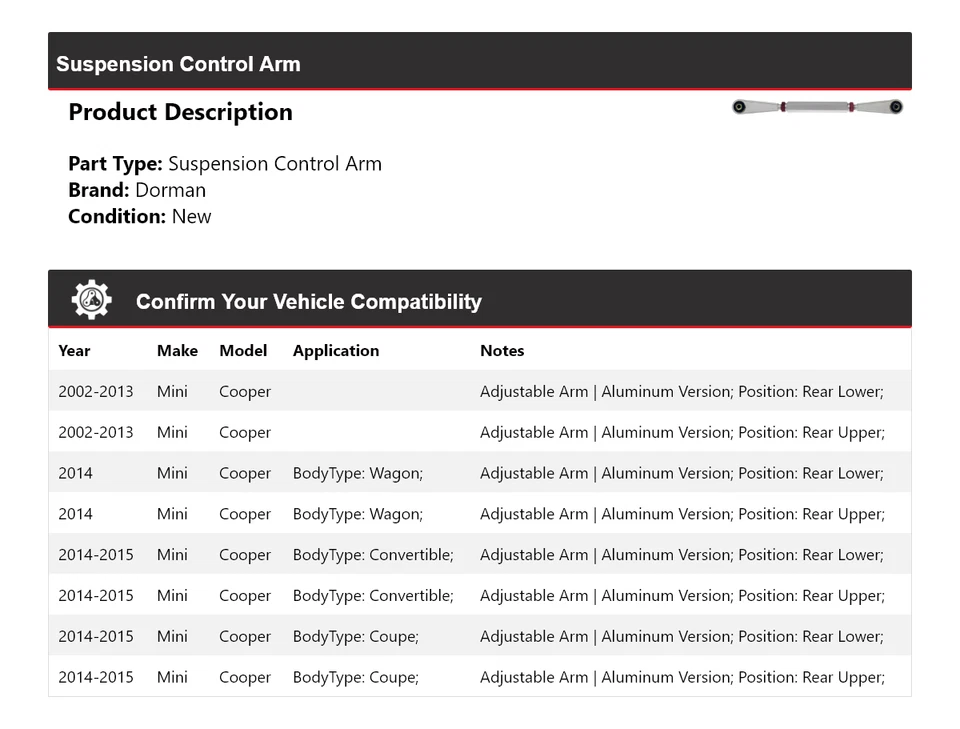Click the Part Type line

coord(225,164)
